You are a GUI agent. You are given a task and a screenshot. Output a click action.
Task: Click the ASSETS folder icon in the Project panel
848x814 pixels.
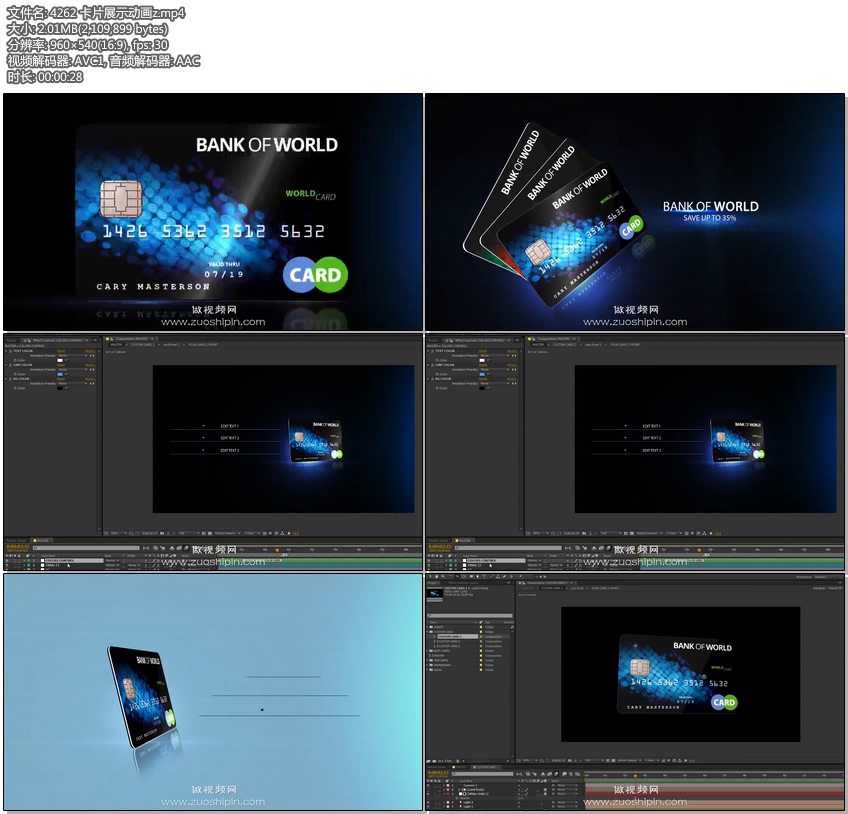pyautogui.click(x=430, y=627)
